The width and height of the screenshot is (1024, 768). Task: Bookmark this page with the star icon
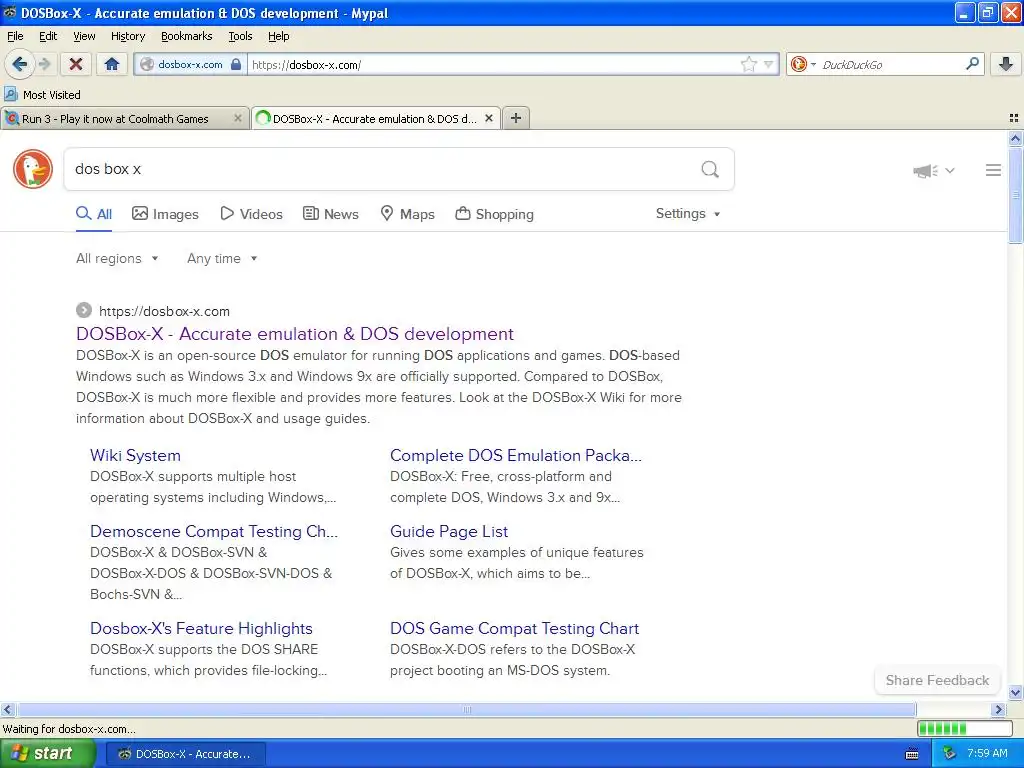coord(748,64)
